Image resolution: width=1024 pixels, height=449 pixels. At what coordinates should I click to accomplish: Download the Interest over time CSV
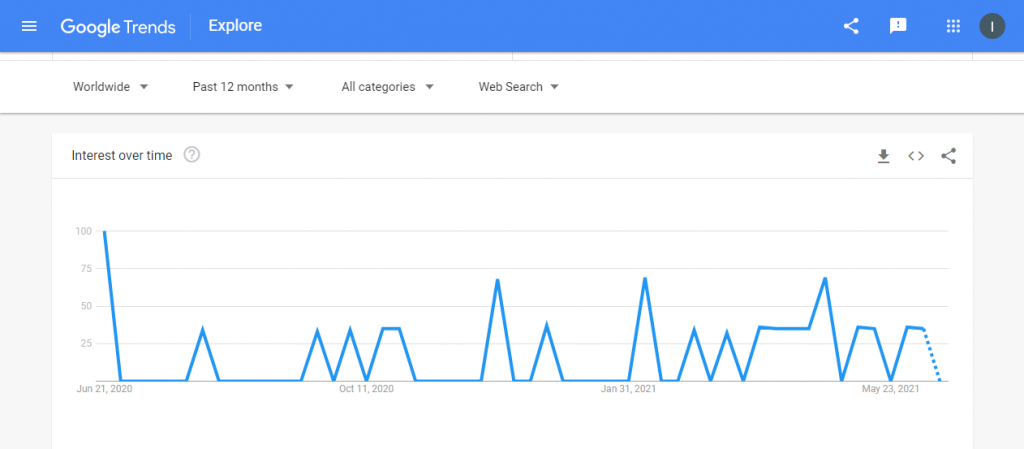(x=884, y=156)
